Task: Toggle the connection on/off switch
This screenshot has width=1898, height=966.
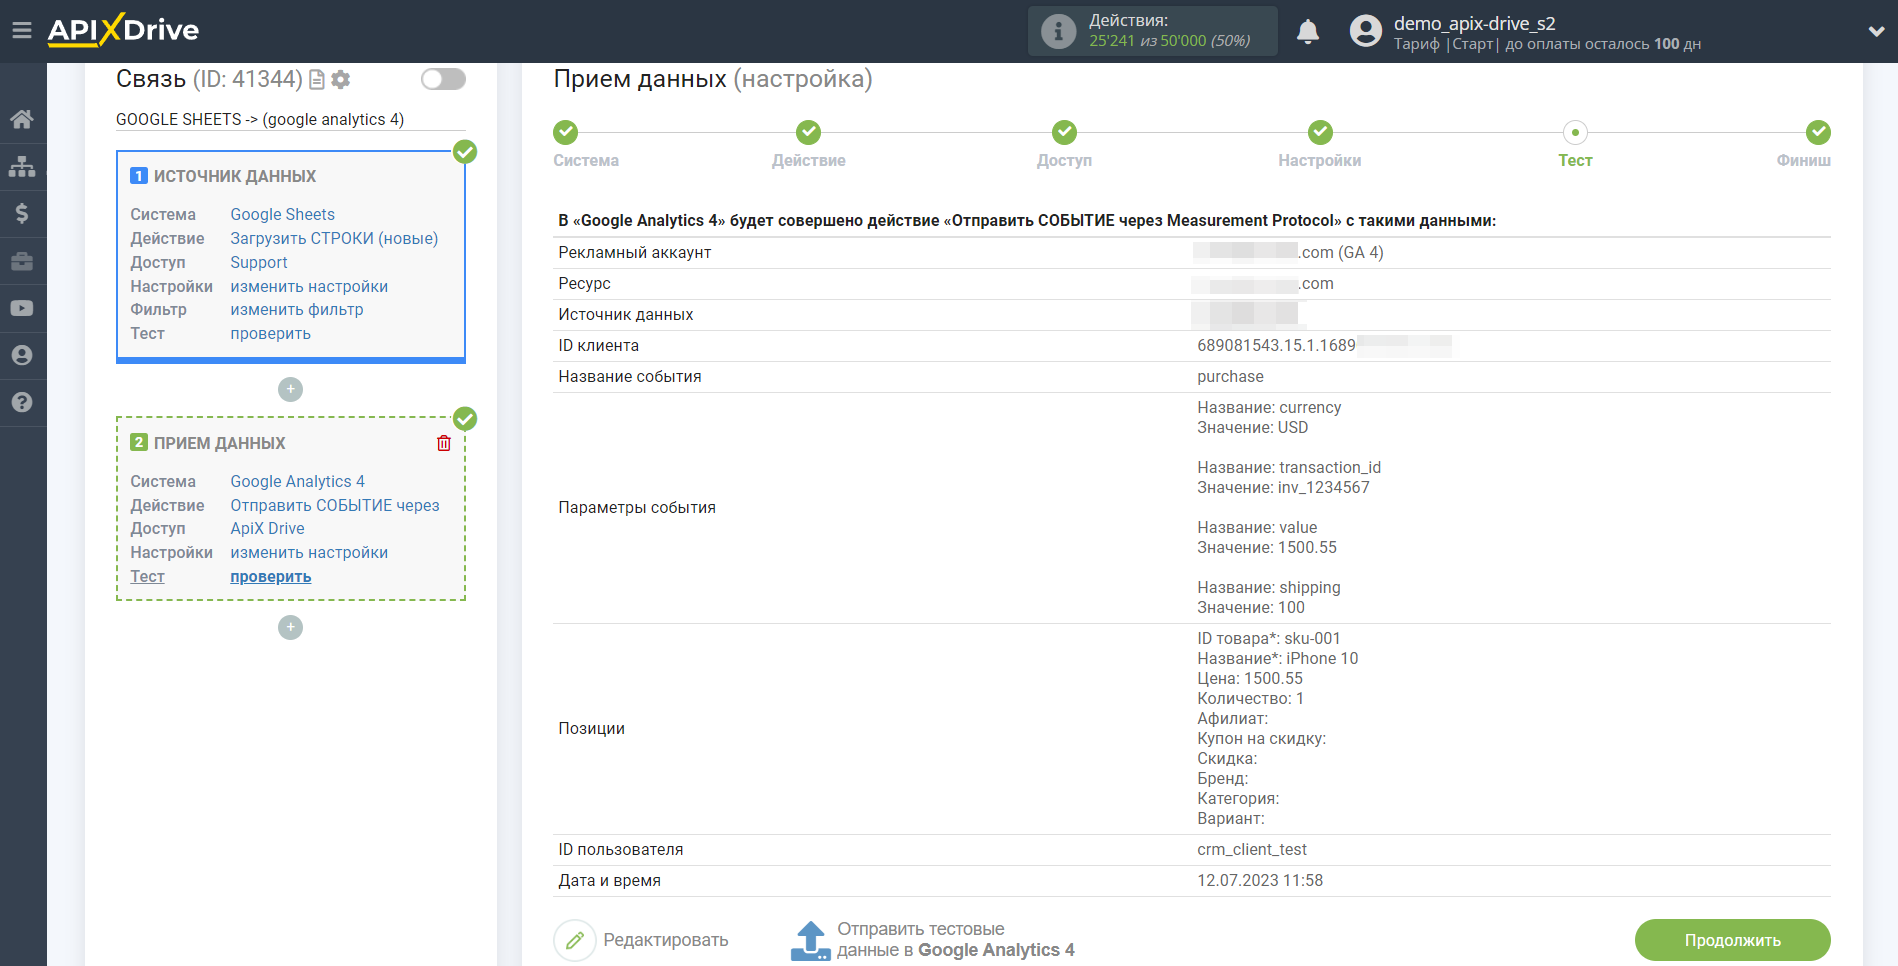Action: [443, 79]
